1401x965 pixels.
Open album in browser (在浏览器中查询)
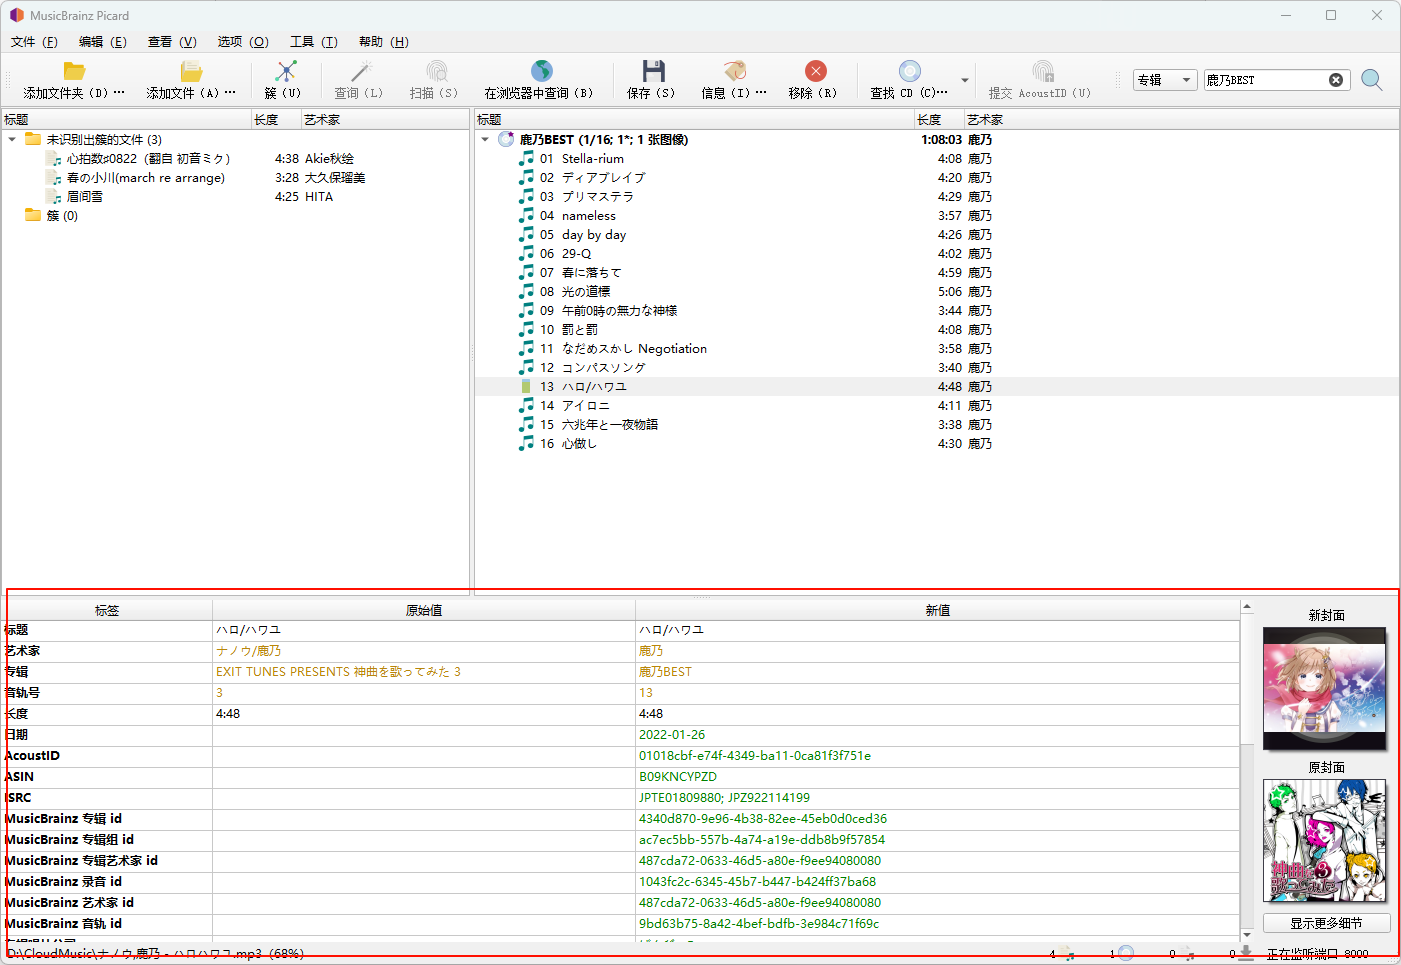(x=541, y=72)
